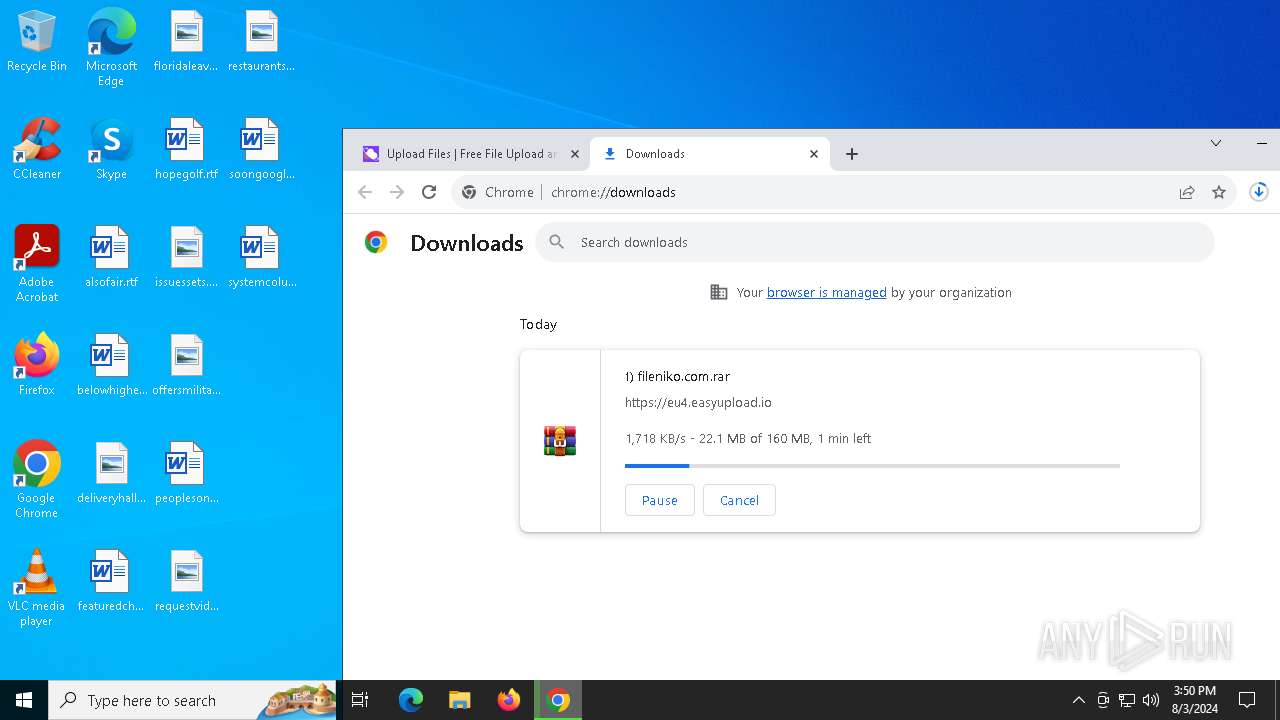
Task: Click the 'Today' date heading
Action: [x=538, y=324]
